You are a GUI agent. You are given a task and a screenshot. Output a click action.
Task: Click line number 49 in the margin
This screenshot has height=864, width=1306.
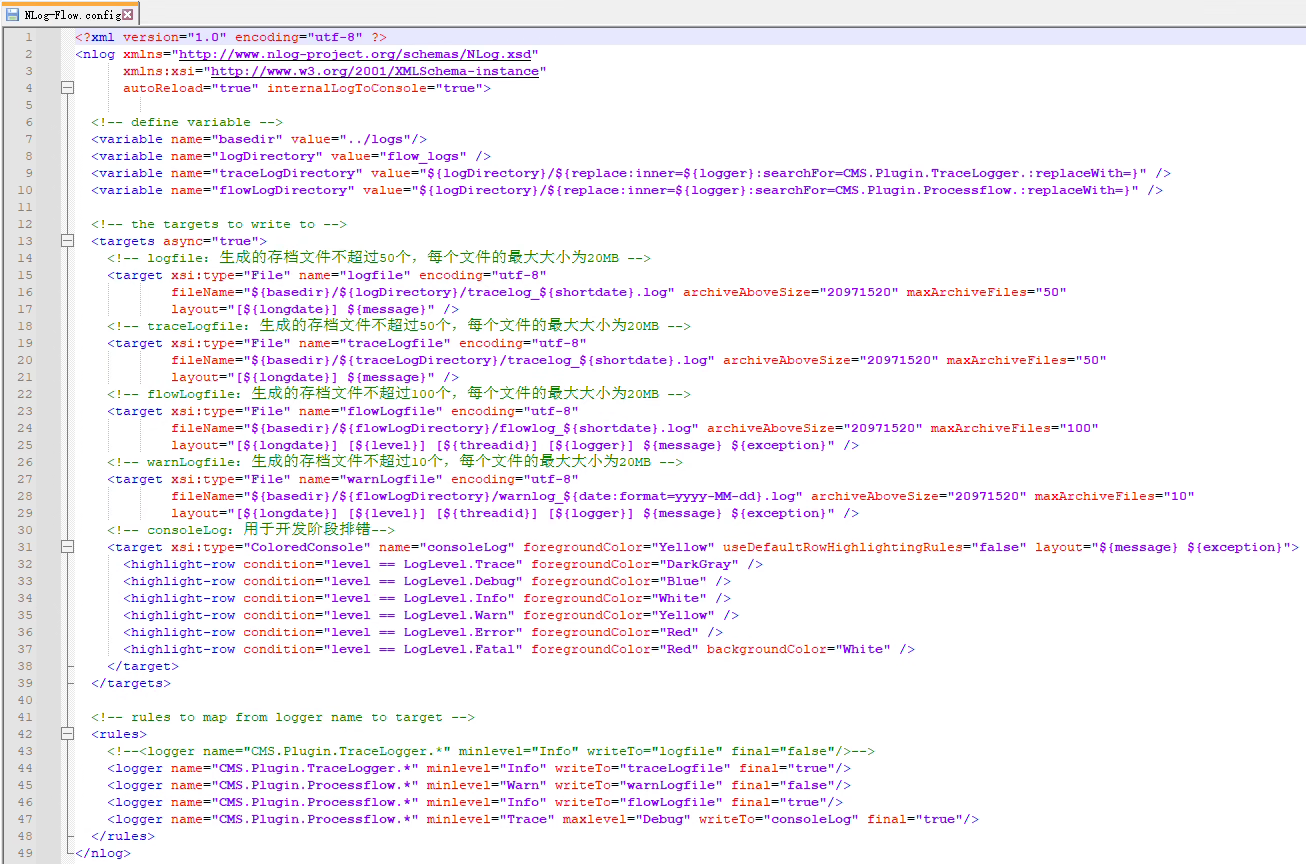[x=25, y=853]
